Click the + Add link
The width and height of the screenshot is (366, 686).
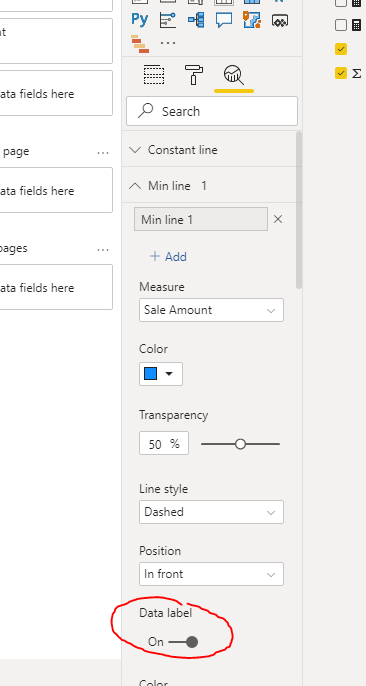(168, 256)
